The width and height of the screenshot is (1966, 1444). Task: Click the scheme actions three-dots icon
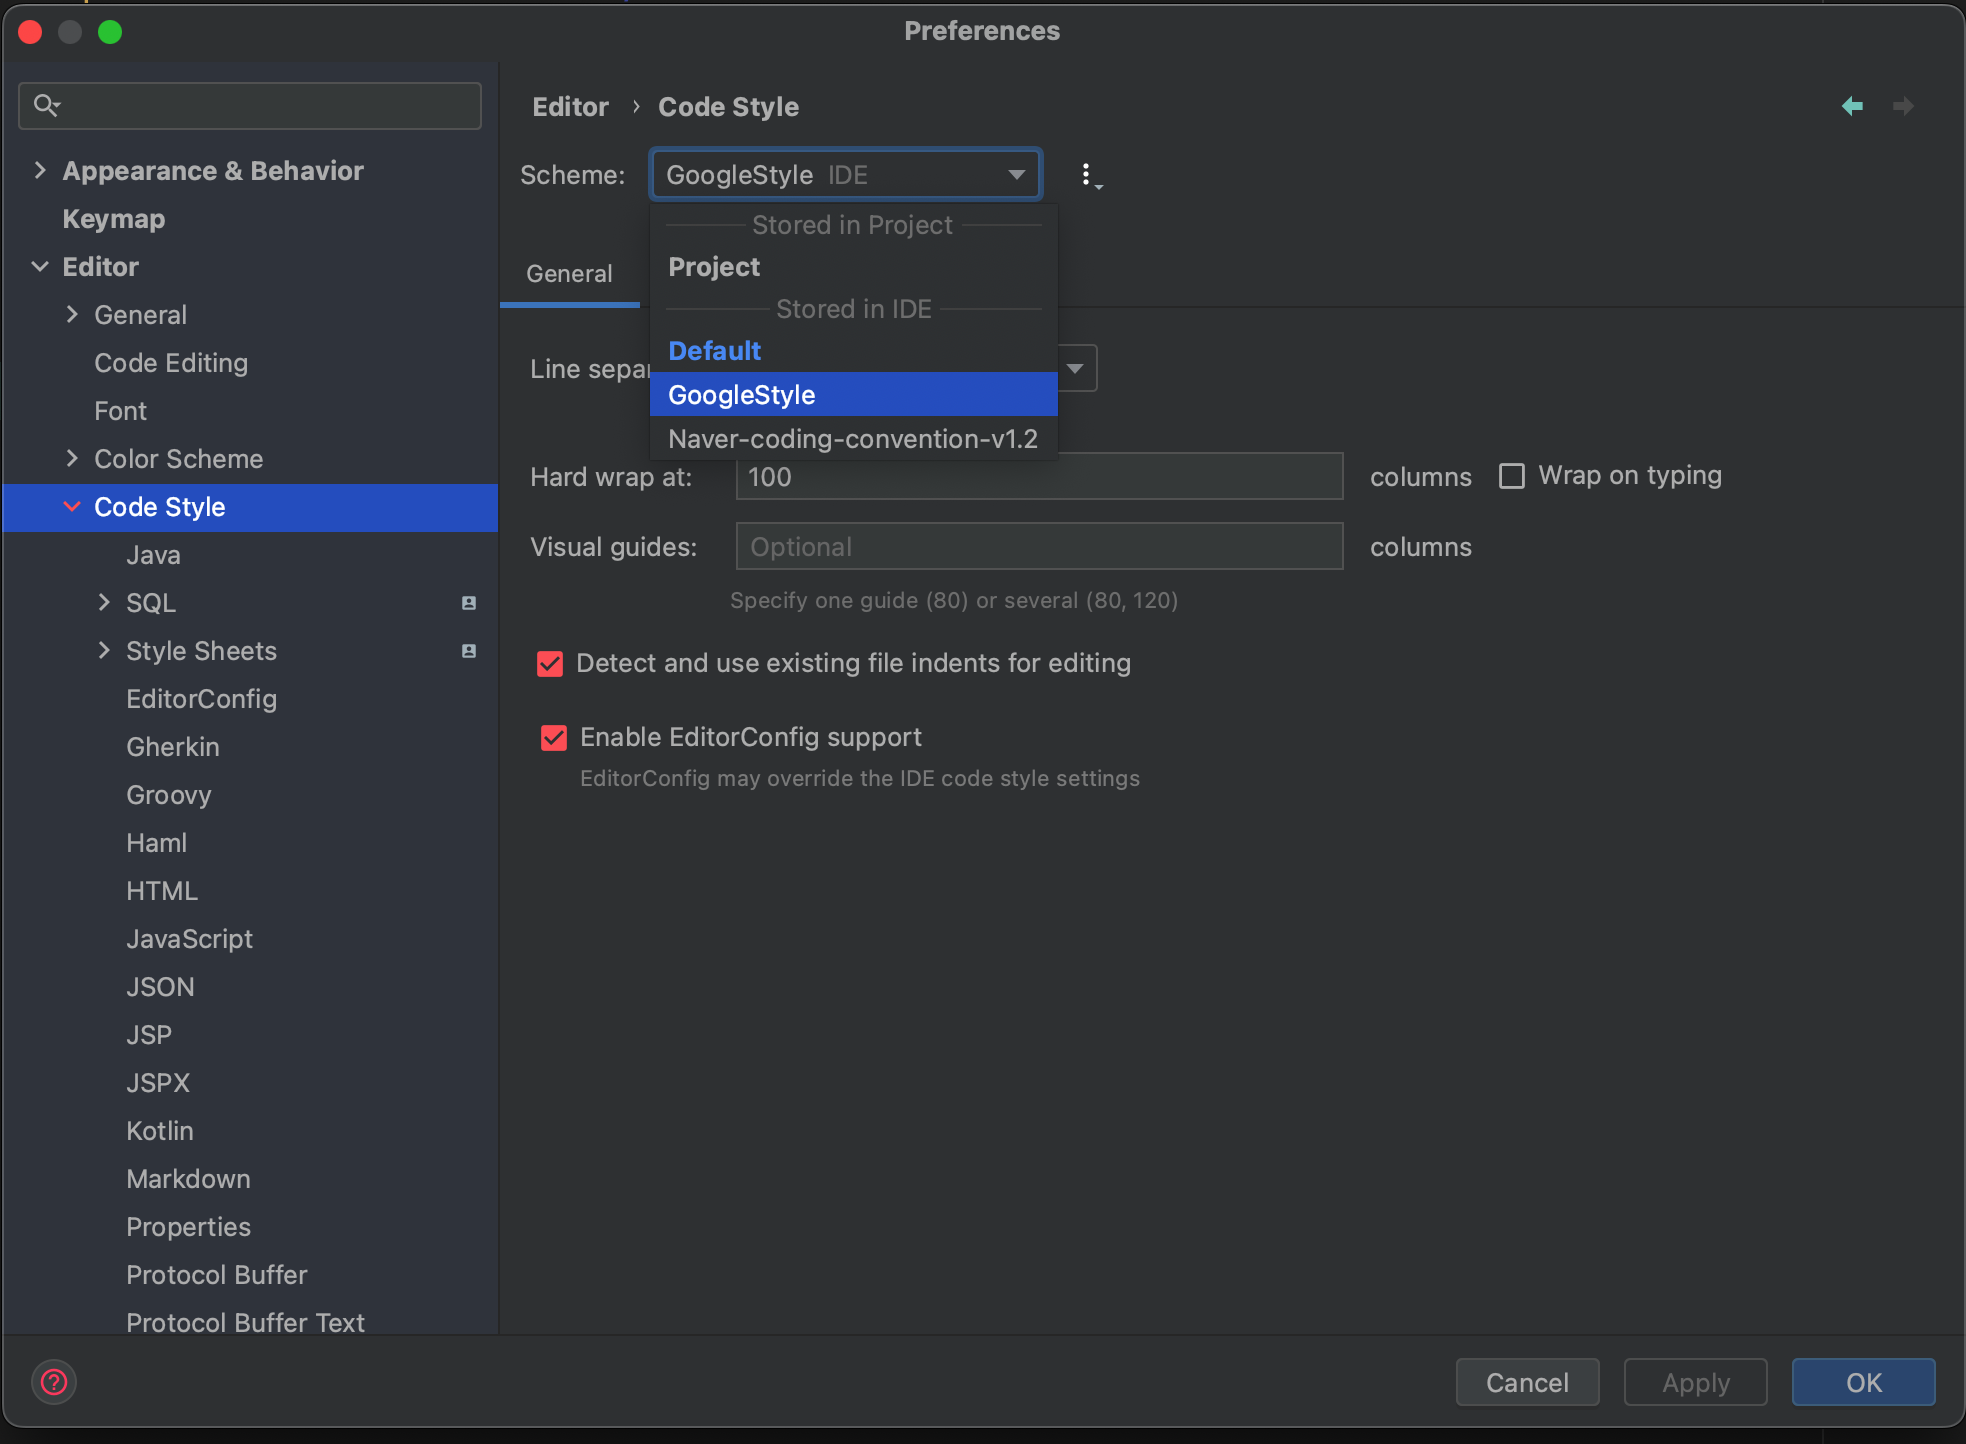coord(1088,176)
